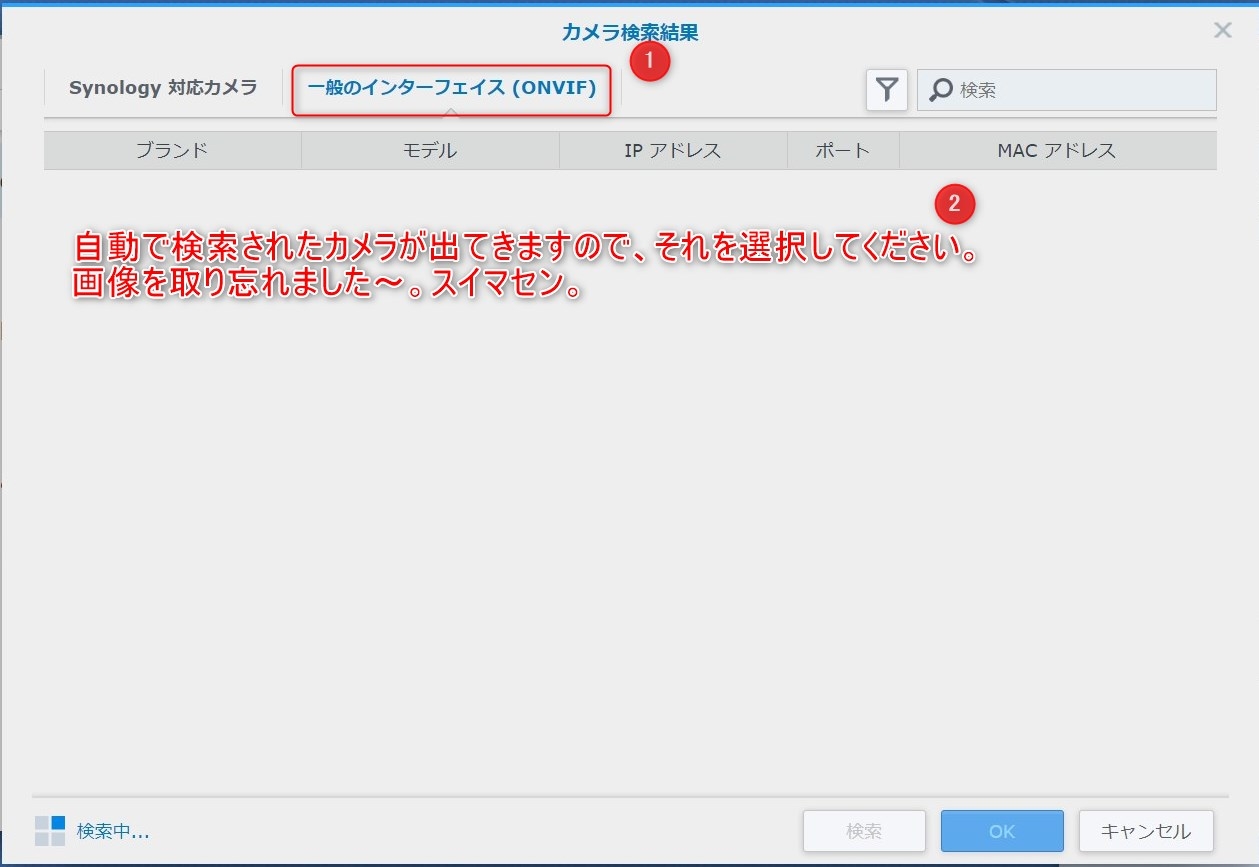Click the カメラ検索結果 dialog title
The width and height of the screenshot is (1259, 867).
point(629,32)
